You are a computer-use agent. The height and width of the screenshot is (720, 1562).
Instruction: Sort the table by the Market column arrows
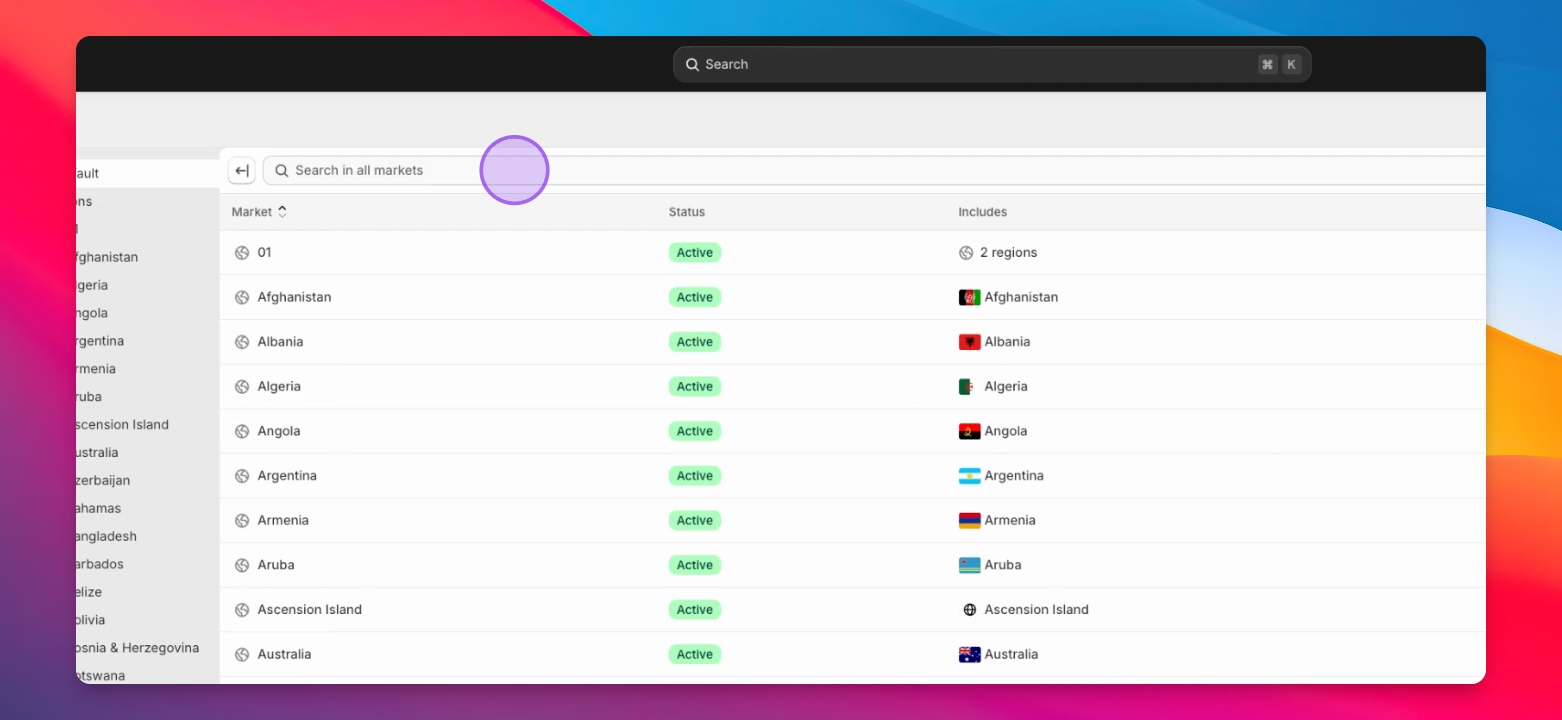(282, 212)
